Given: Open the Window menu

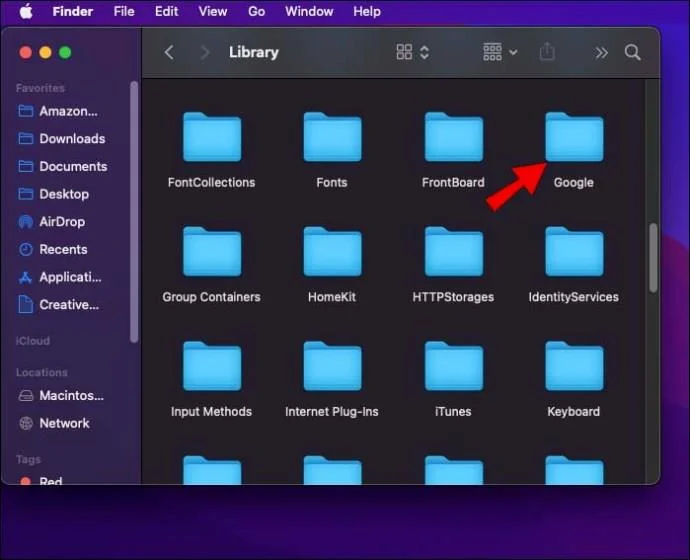Looking at the screenshot, I should [309, 11].
